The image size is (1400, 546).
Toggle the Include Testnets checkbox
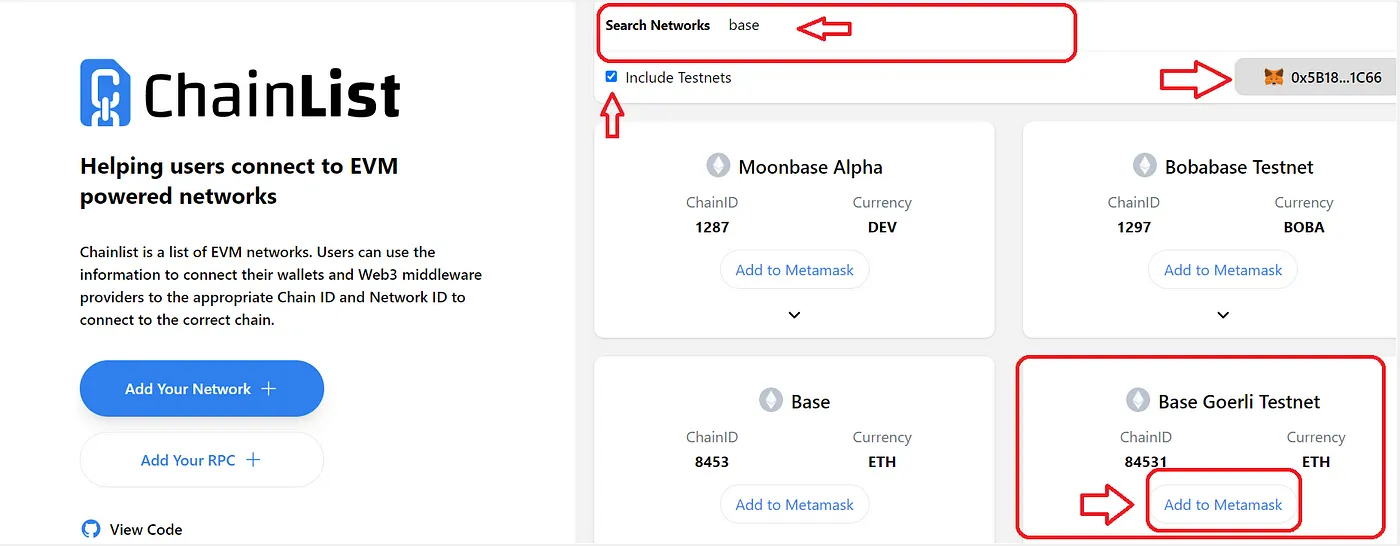[x=611, y=77]
